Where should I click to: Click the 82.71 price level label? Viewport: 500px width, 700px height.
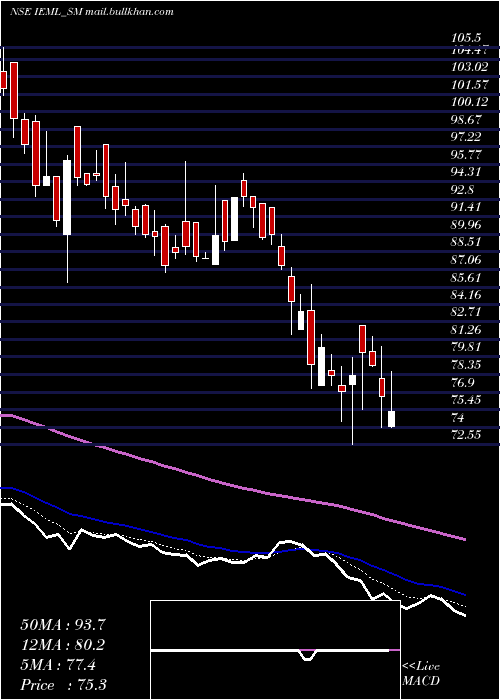coord(466,312)
